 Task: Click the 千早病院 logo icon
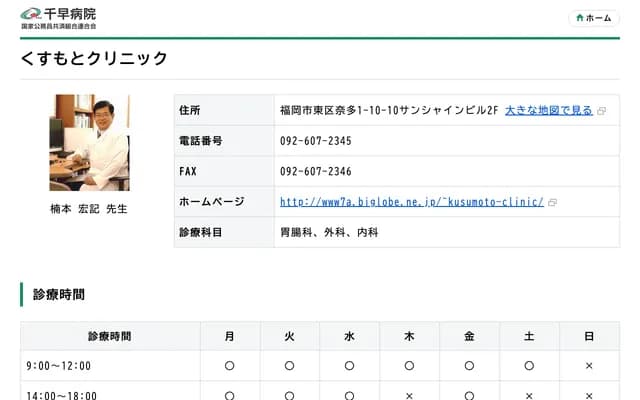click(x=31, y=14)
